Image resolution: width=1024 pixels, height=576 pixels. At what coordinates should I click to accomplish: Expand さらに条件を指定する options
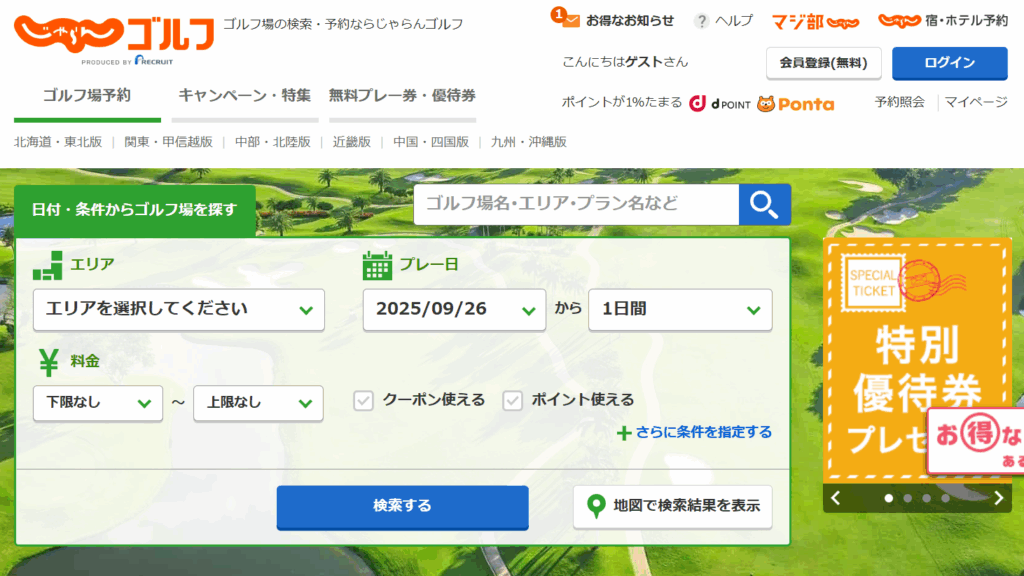[x=695, y=433]
